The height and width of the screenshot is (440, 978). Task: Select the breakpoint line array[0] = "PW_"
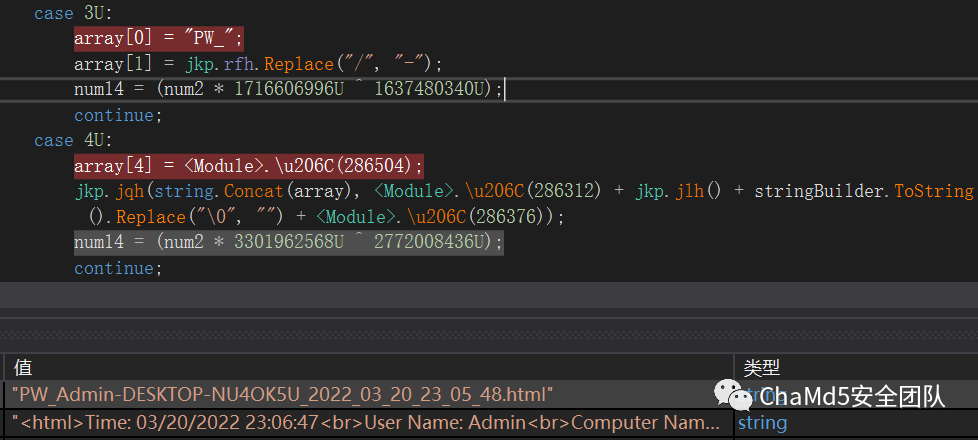(158, 39)
